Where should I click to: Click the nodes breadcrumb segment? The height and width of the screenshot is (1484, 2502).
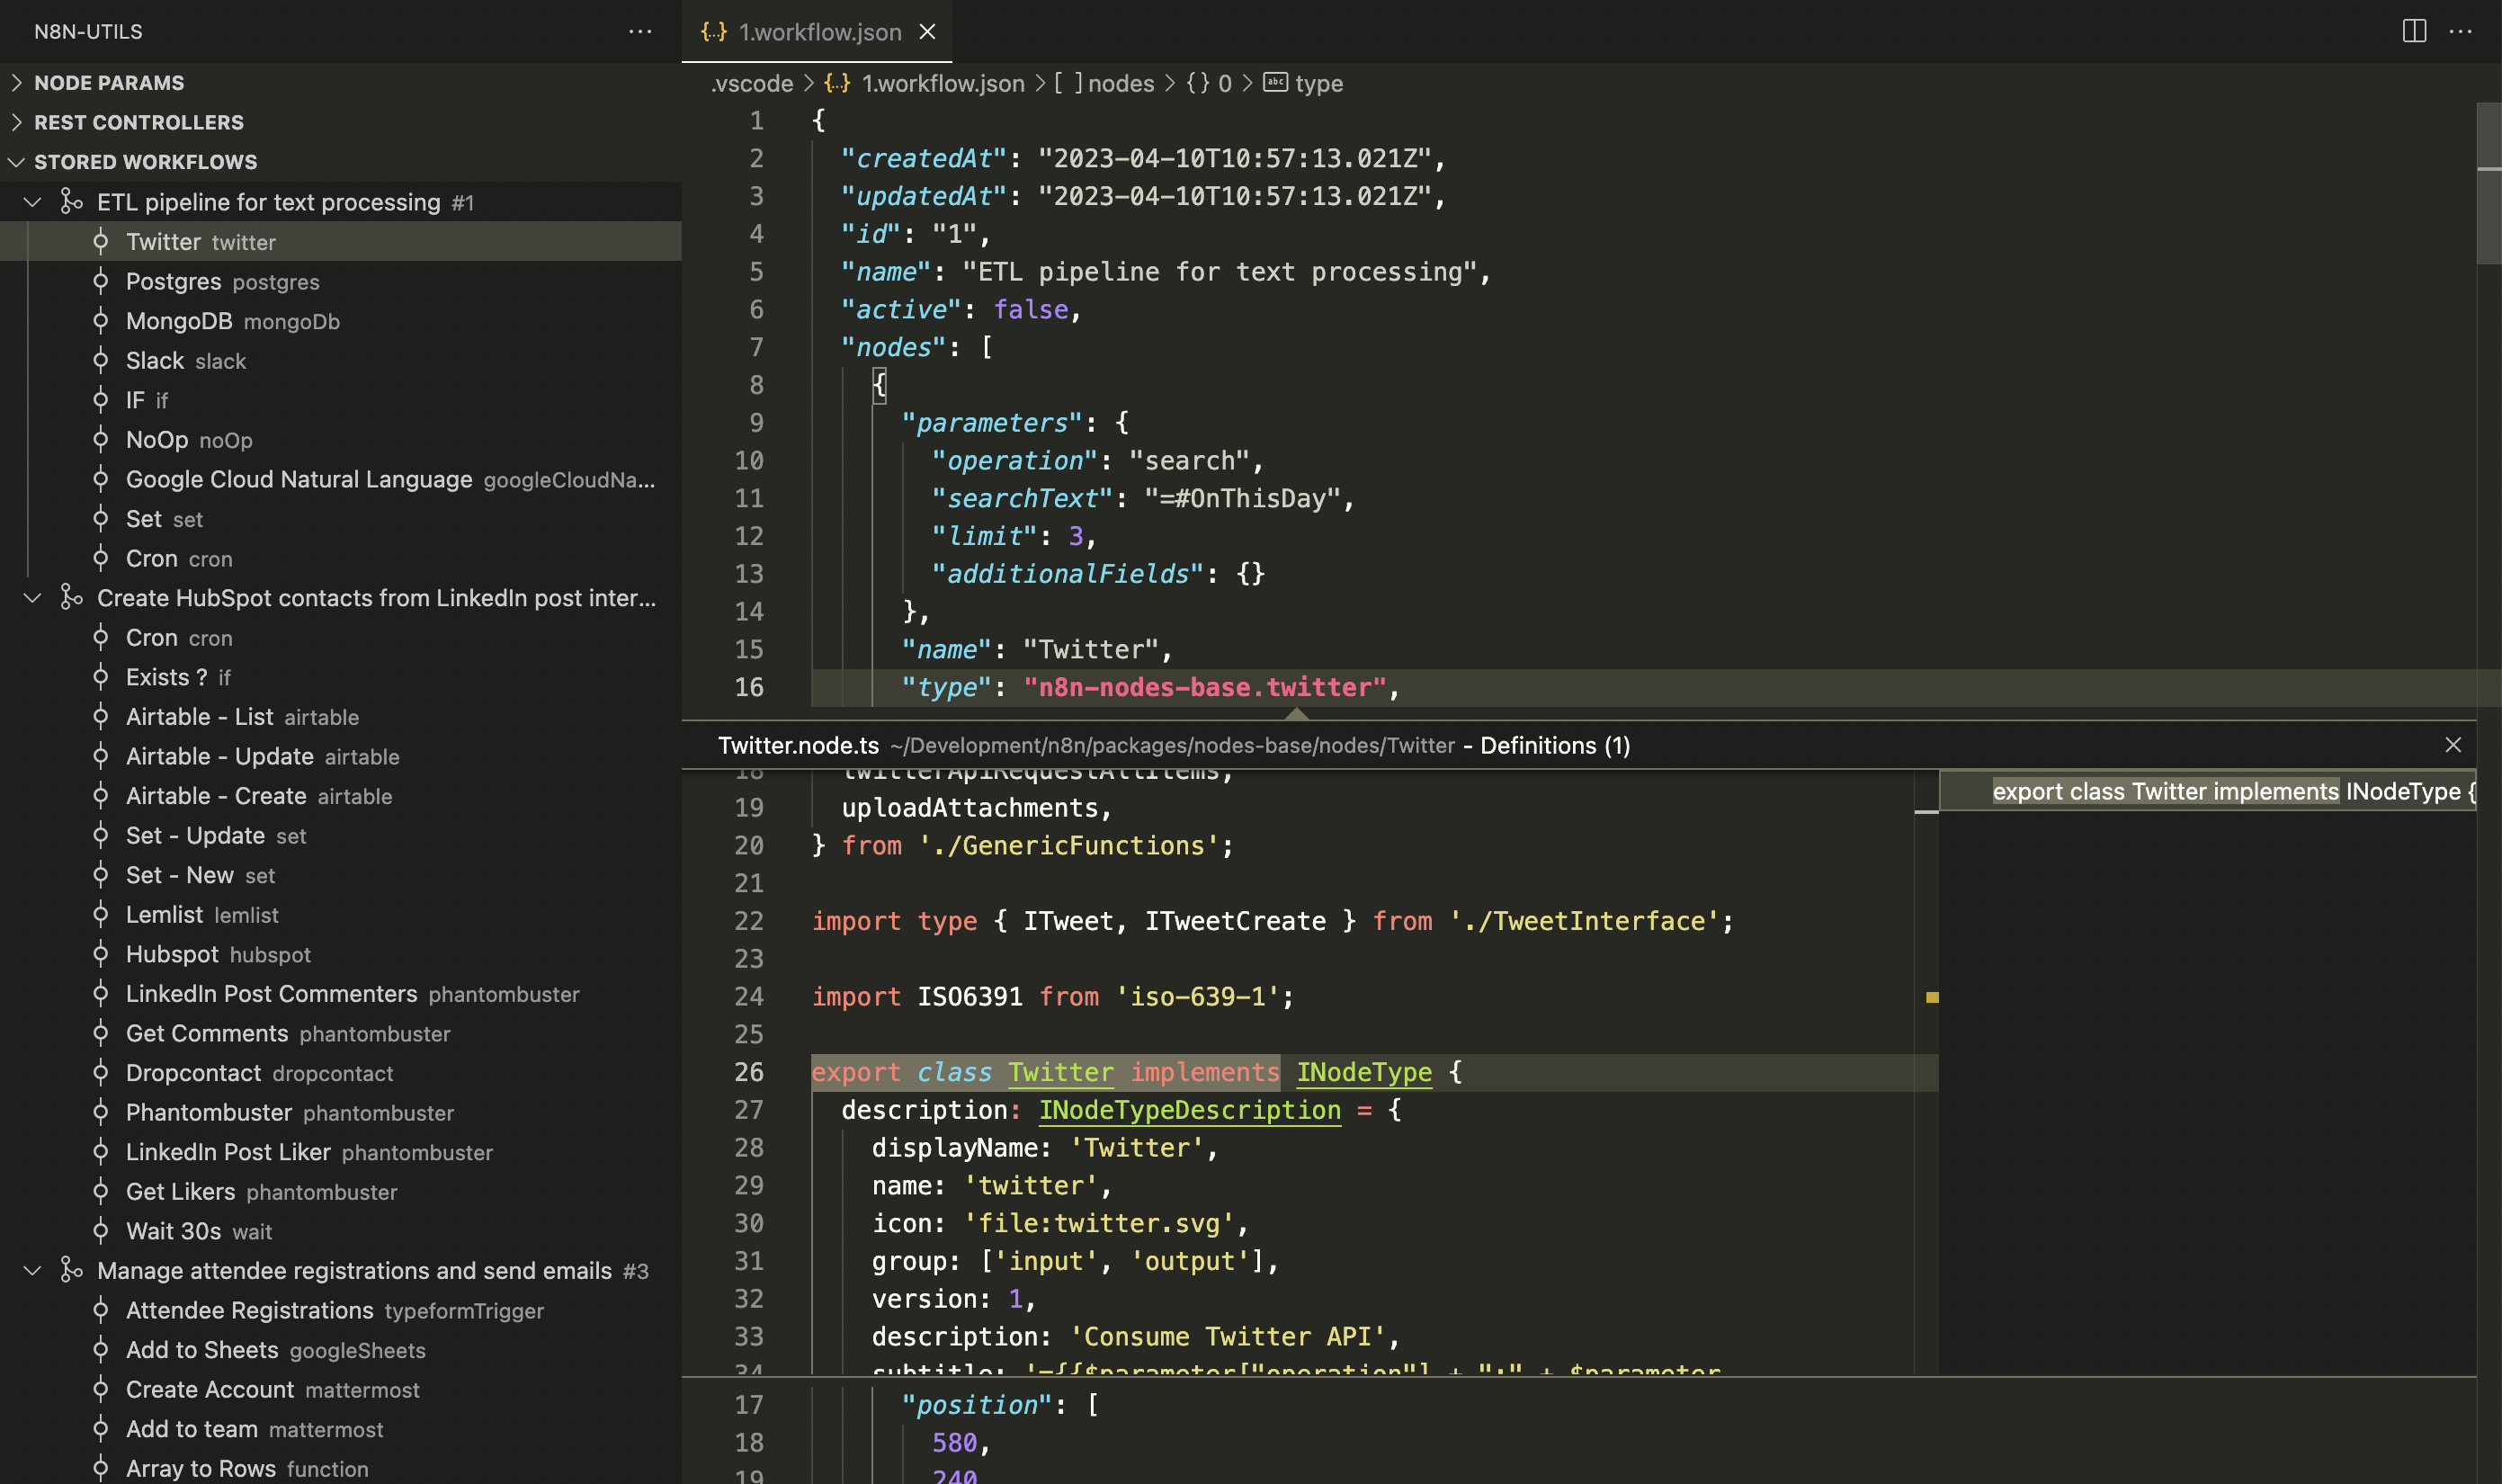pyautogui.click(x=1120, y=83)
